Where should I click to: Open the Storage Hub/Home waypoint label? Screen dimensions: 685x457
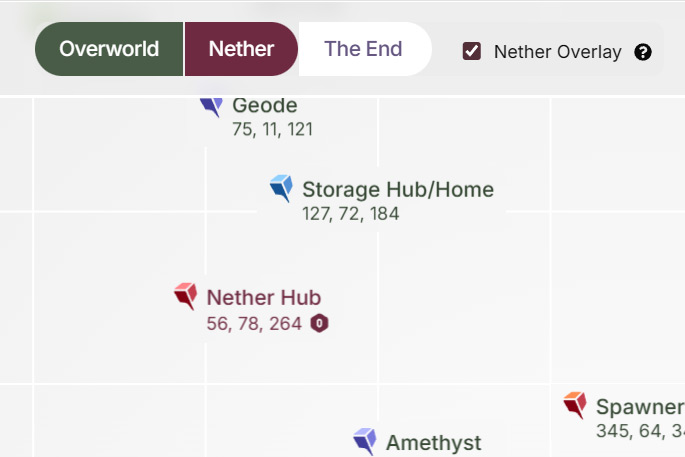[397, 189]
